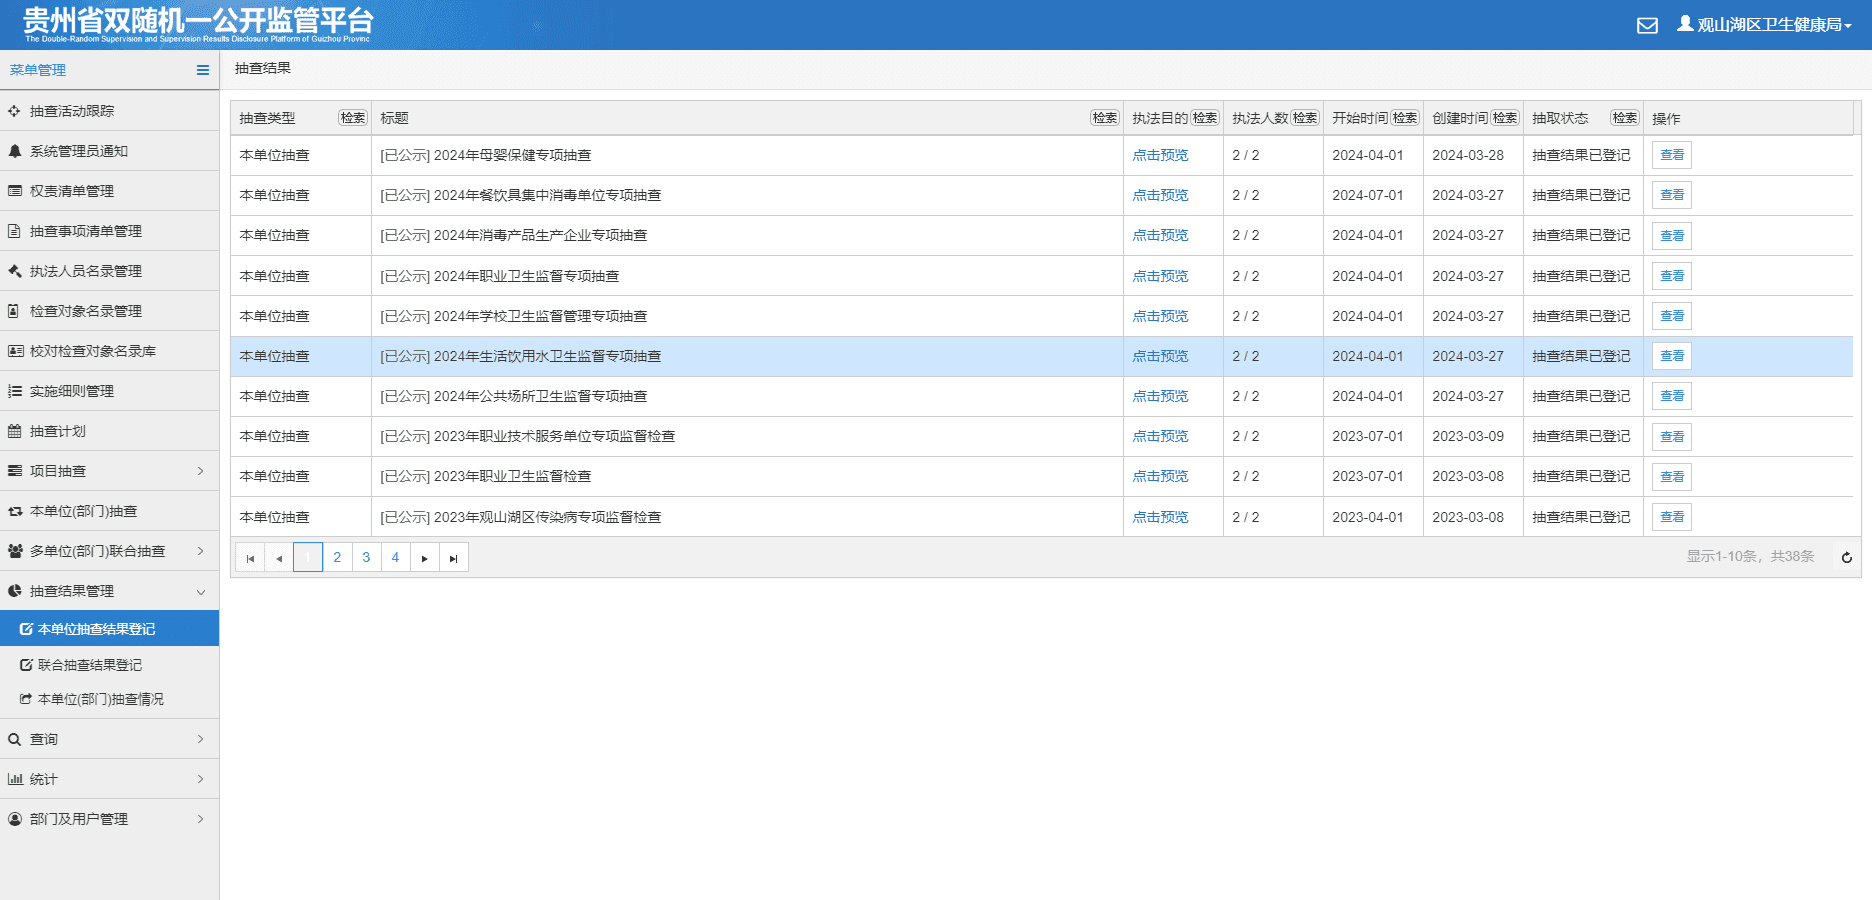Go to the next page arrow

click(x=425, y=557)
